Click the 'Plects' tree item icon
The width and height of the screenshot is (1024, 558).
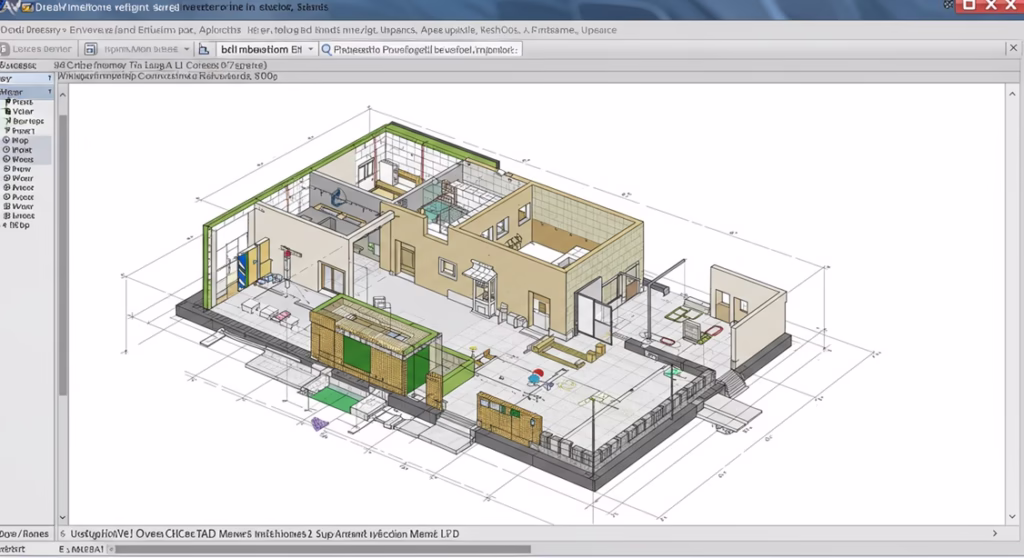pos(7,102)
